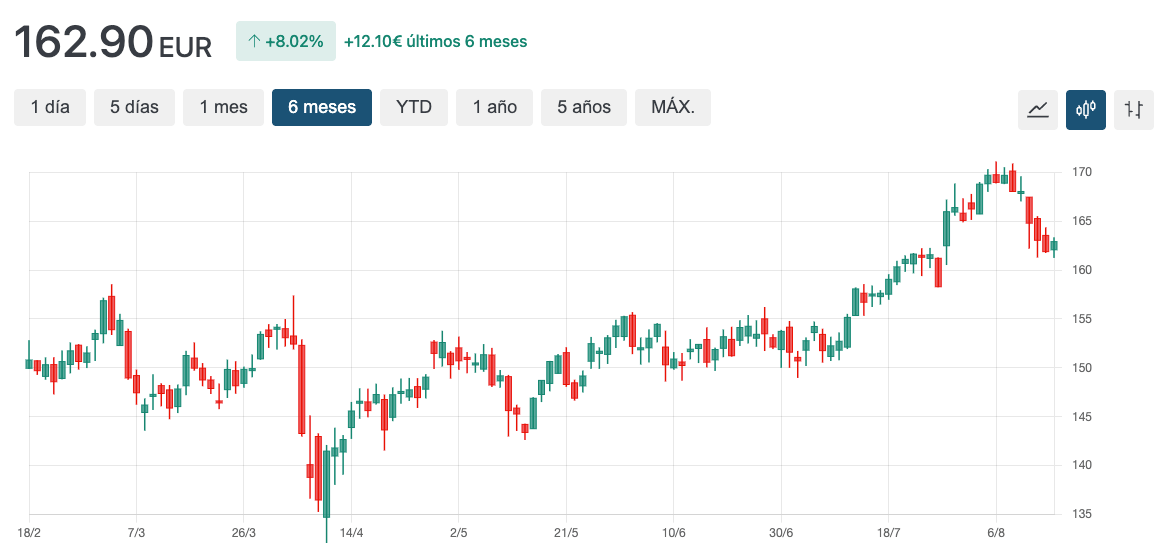Click the 2/5 date axis label
The image size is (1160, 558).
(x=459, y=534)
